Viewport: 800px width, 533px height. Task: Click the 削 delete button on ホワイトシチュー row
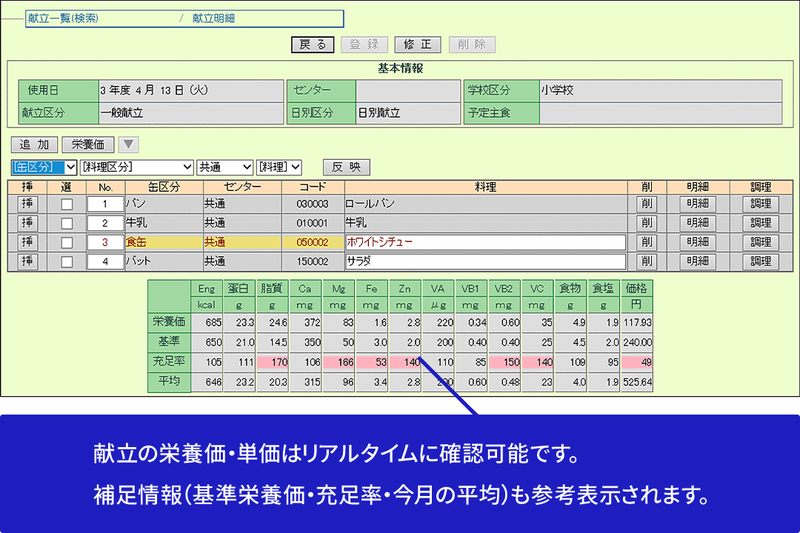point(646,242)
